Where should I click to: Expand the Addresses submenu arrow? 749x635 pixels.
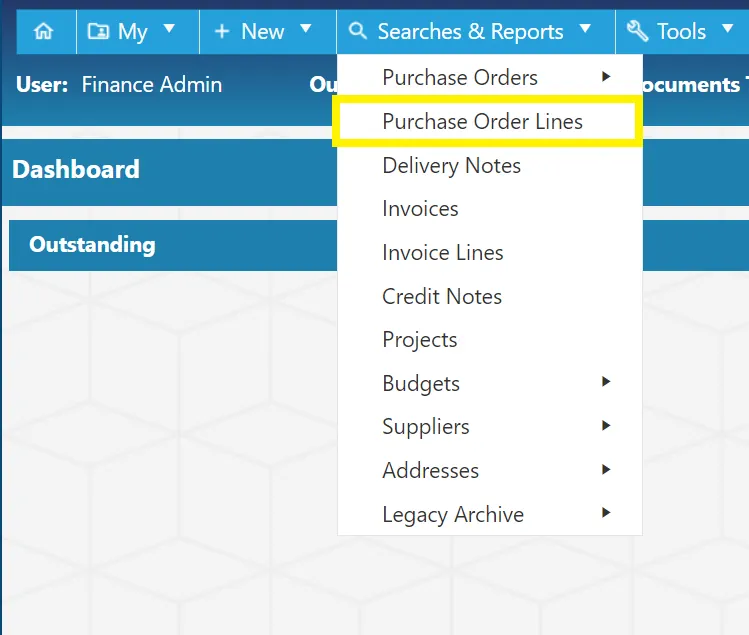click(x=606, y=469)
